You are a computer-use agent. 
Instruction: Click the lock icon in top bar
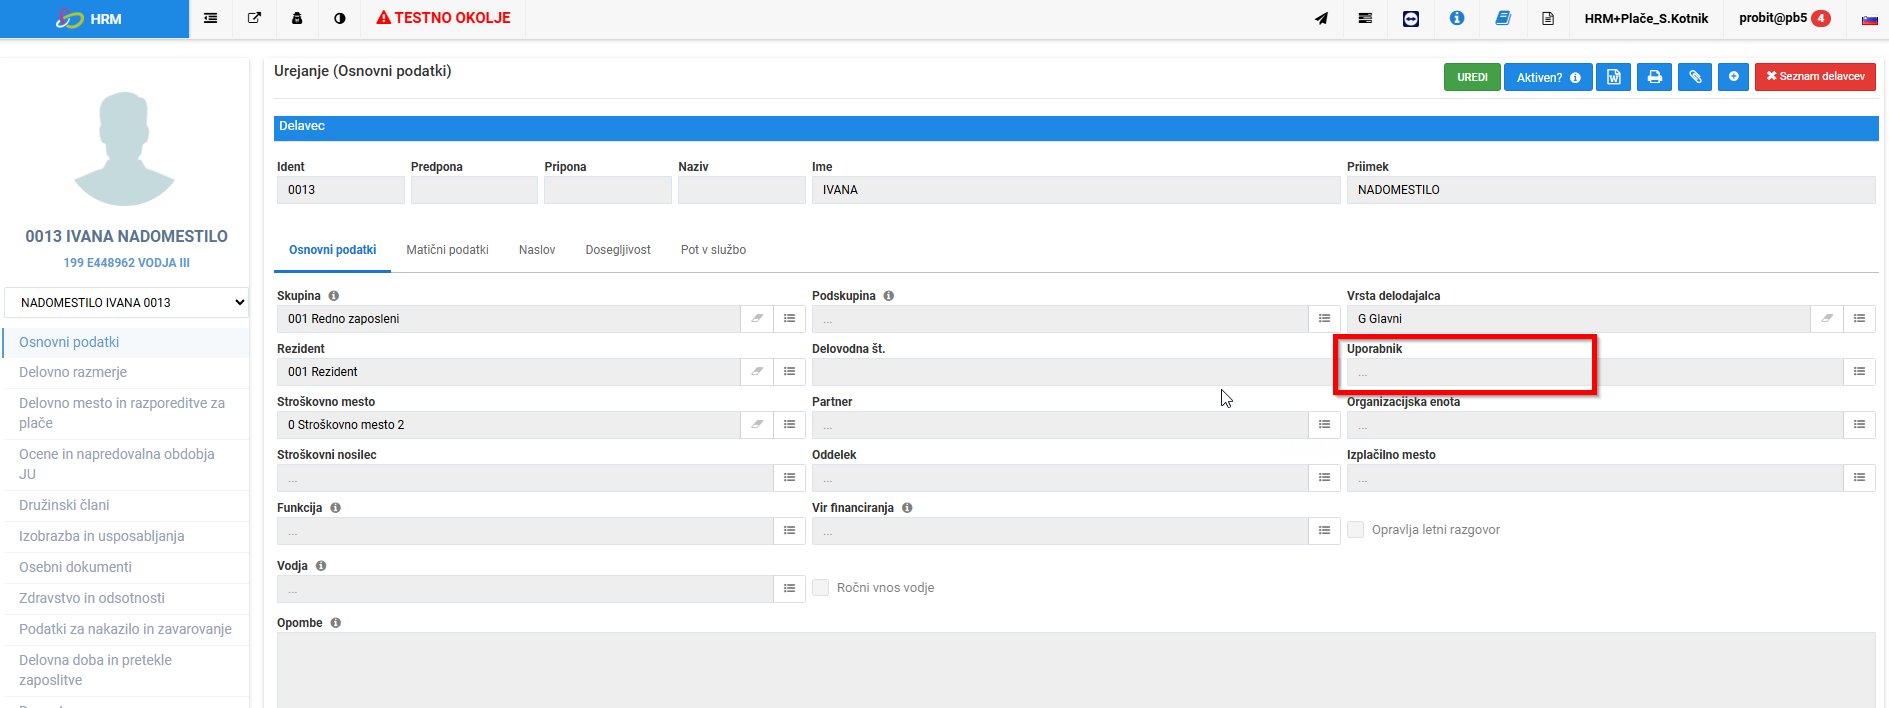point(297,18)
